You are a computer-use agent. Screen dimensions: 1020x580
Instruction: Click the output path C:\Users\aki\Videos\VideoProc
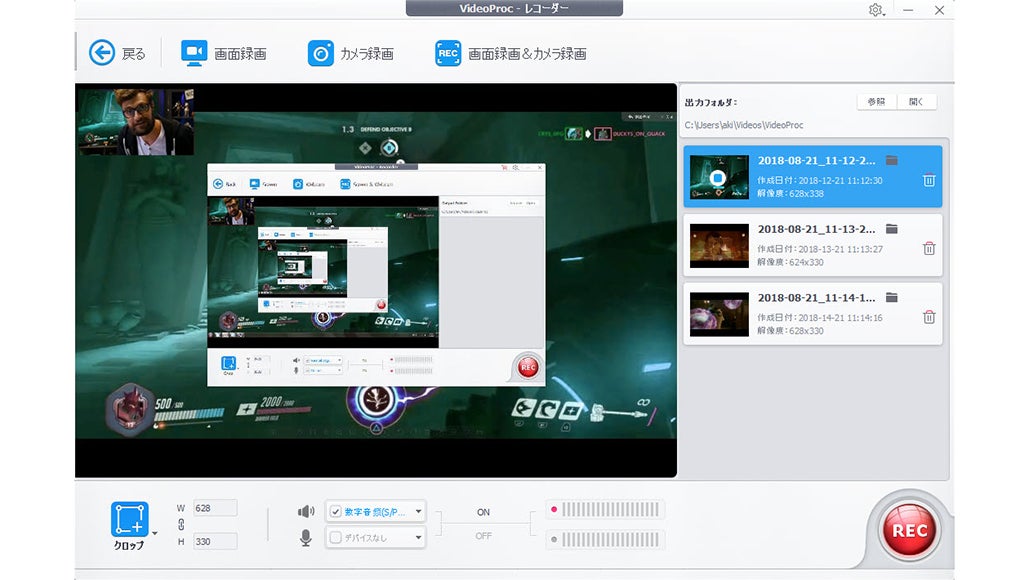click(x=744, y=125)
